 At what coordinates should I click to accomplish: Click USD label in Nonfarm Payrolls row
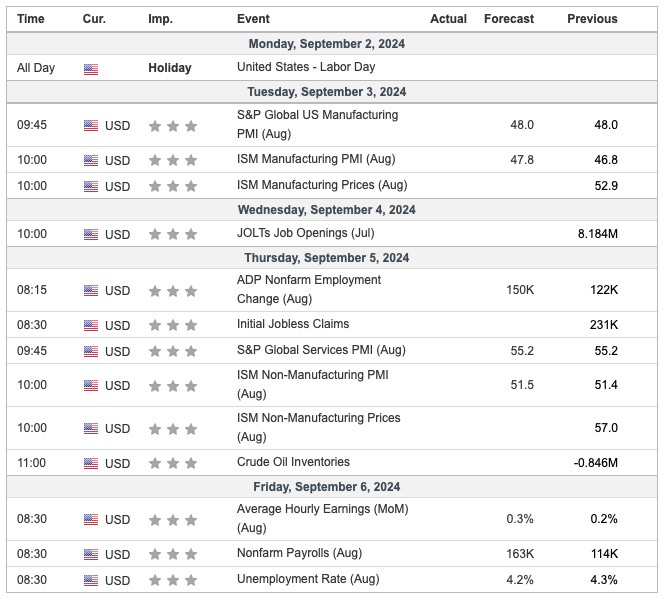(x=117, y=555)
